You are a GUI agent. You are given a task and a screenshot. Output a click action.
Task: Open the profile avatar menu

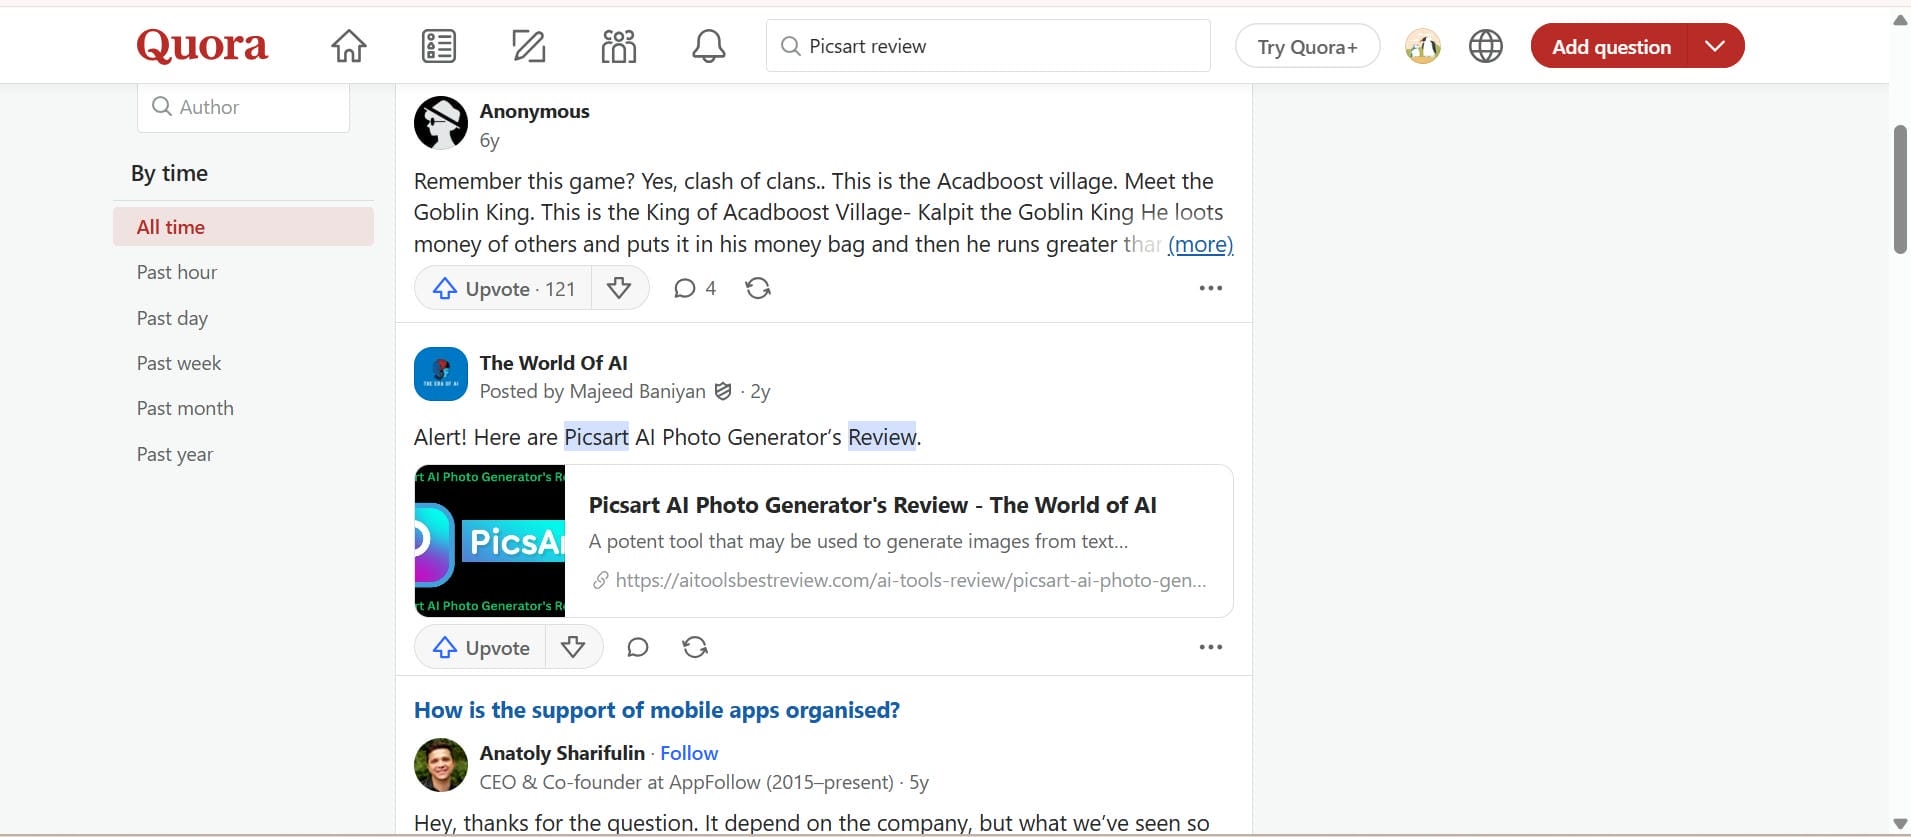(1423, 46)
